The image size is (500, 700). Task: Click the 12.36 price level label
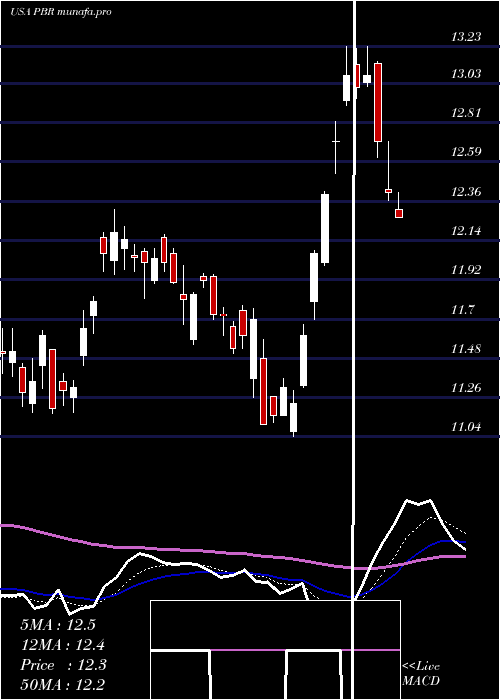click(x=466, y=192)
